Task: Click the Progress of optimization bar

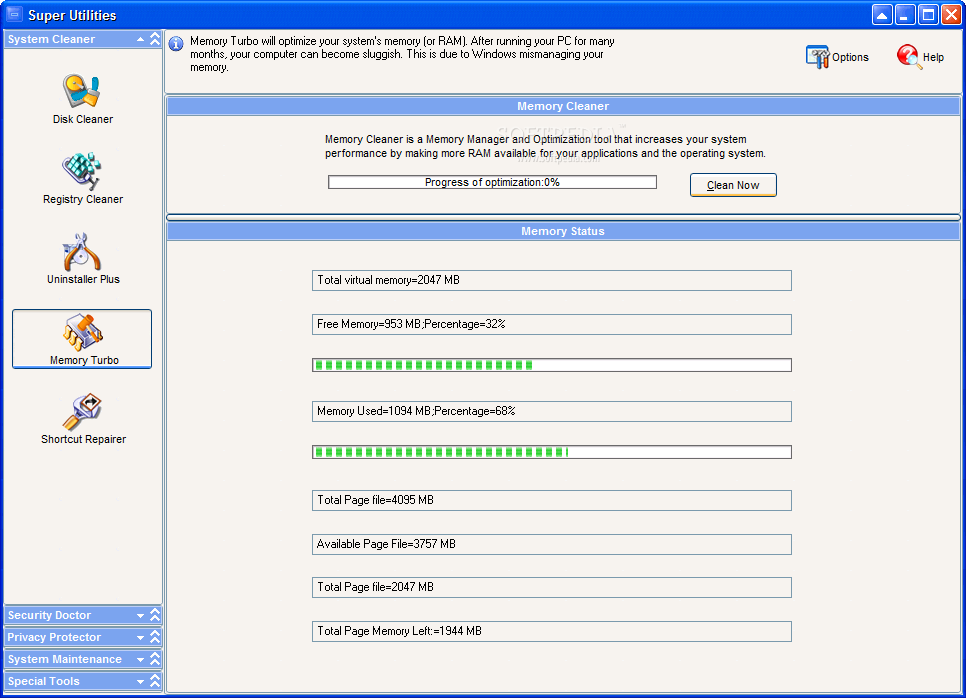Action: tap(492, 182)
